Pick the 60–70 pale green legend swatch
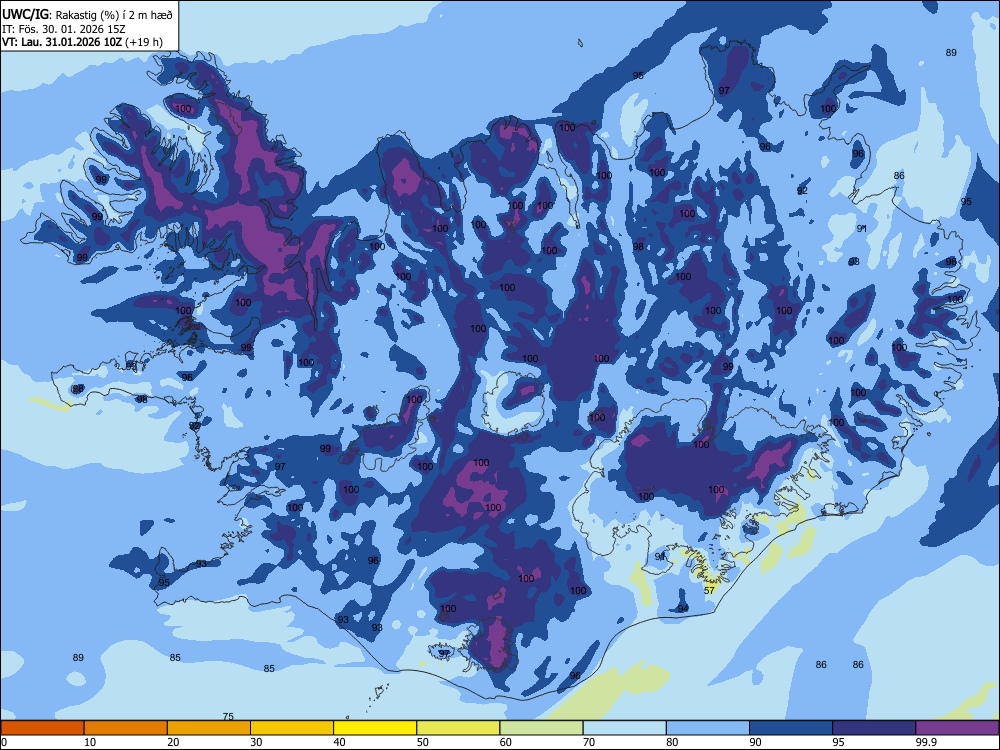This screenshot has height=750, width=1000. [541, 728]
